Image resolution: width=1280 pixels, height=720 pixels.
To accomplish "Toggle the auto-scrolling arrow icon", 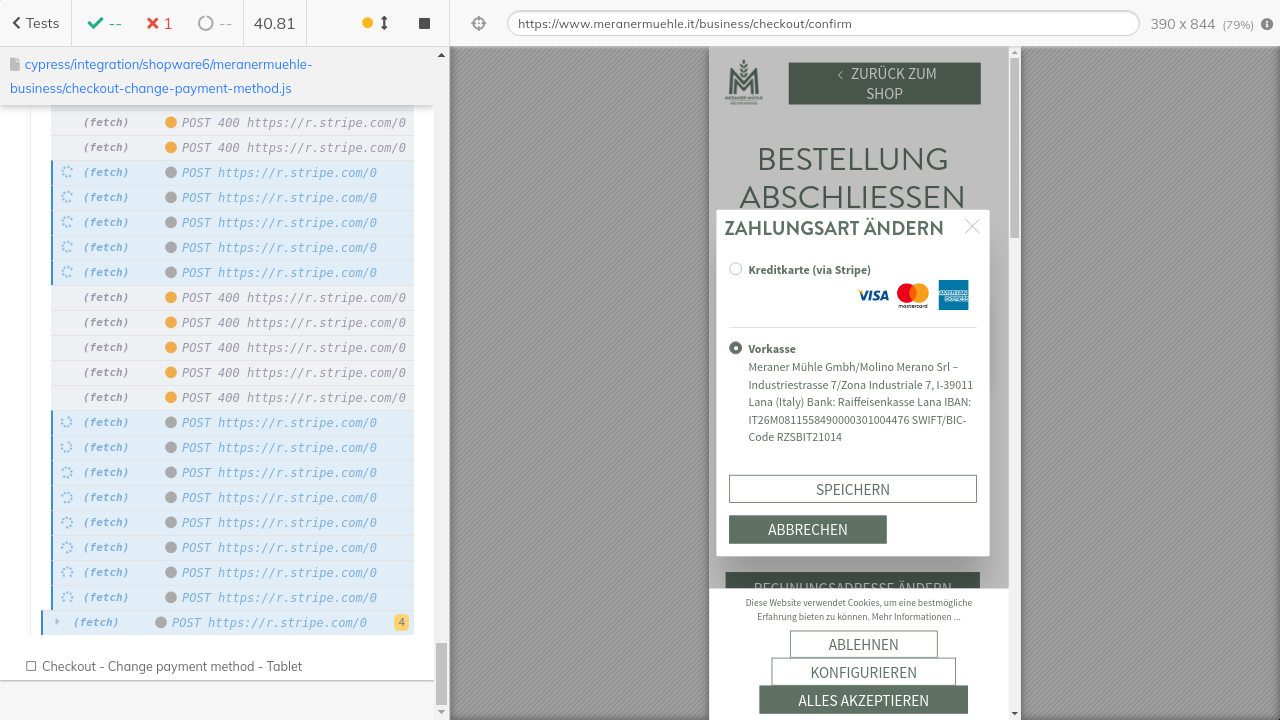I will (384, 23).
